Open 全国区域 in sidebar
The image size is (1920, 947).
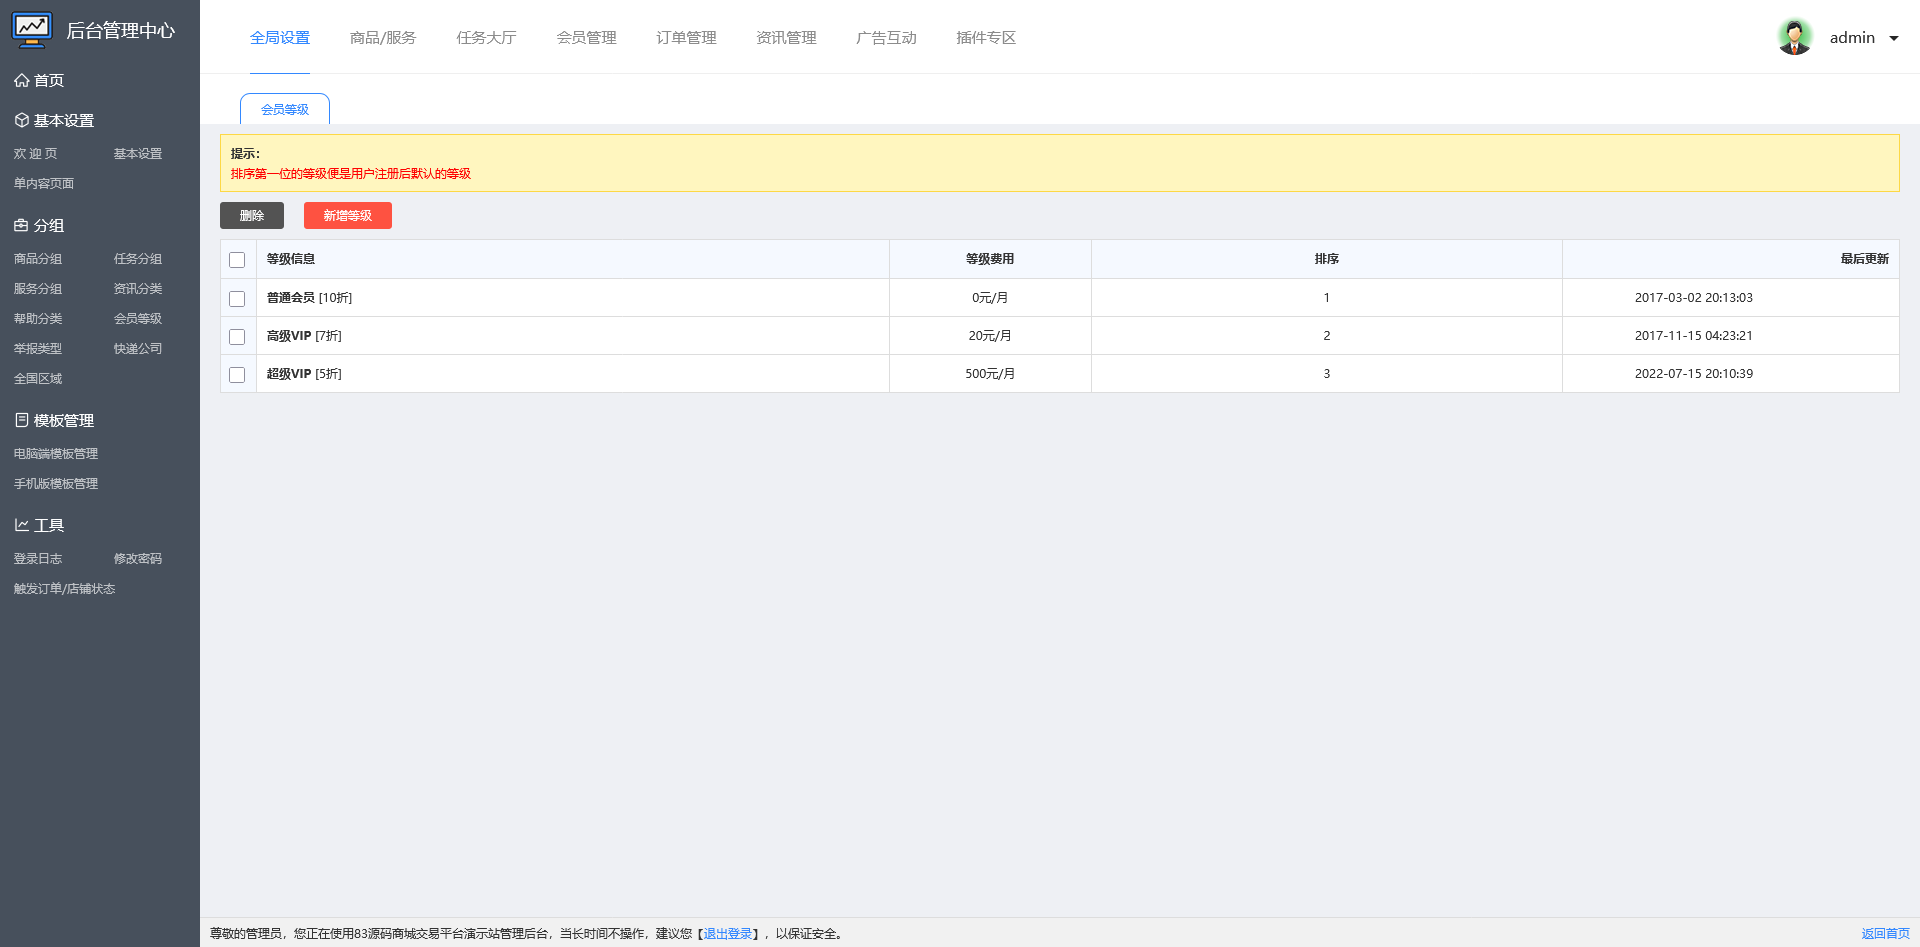(x=38, y=379)
